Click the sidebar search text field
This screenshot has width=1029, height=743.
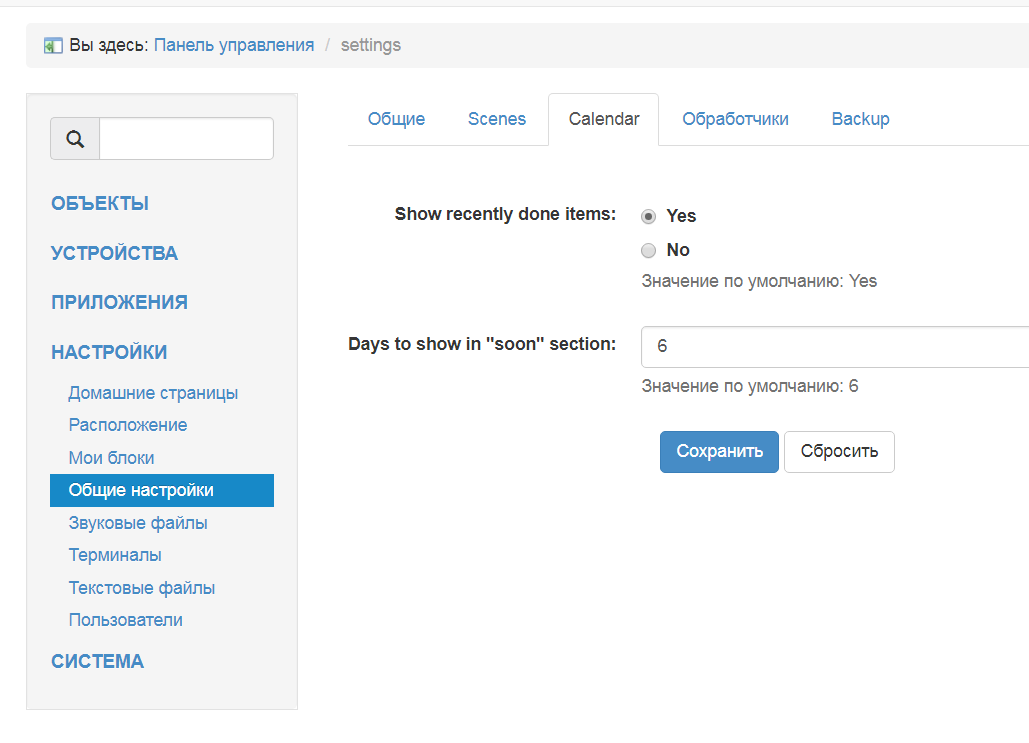point(186,139)
